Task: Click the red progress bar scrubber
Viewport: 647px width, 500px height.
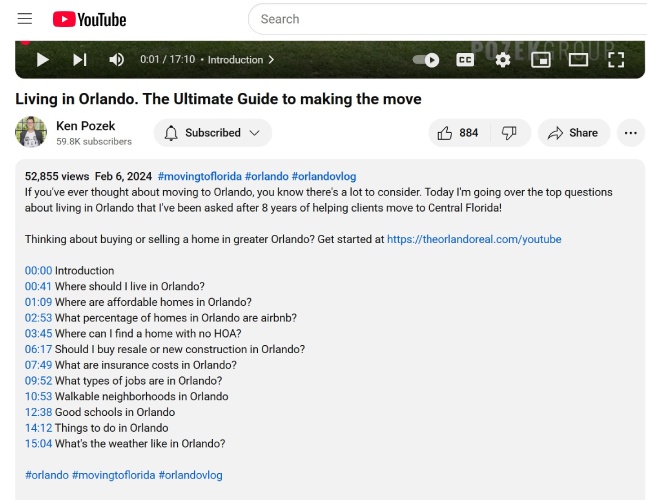Action: (25, 42)
